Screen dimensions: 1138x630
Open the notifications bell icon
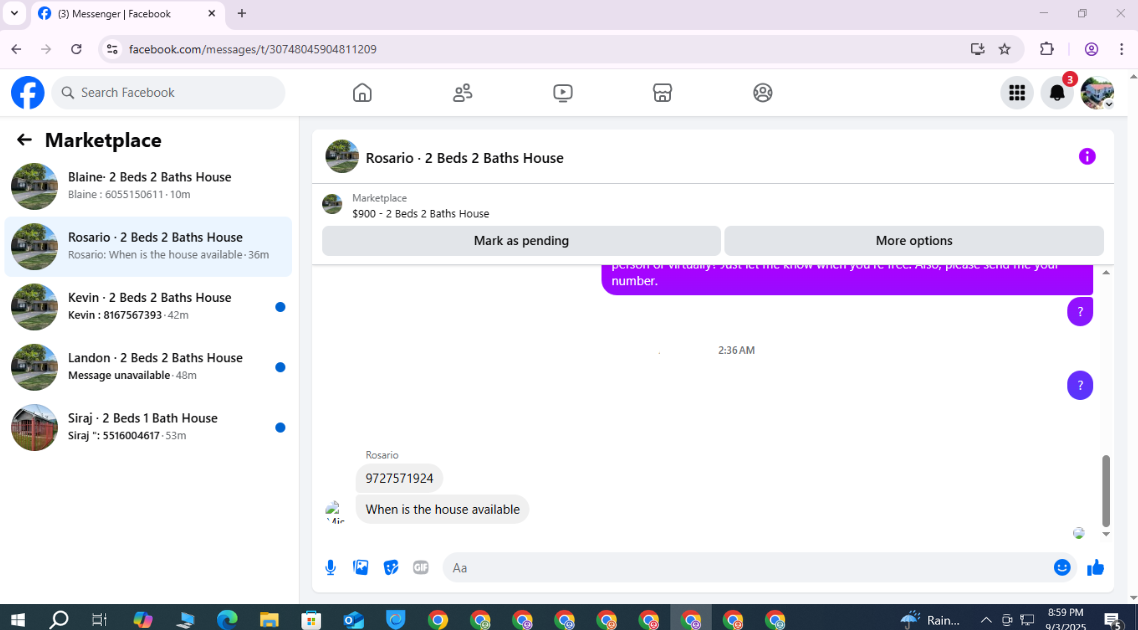click(x=1057, y=93)
